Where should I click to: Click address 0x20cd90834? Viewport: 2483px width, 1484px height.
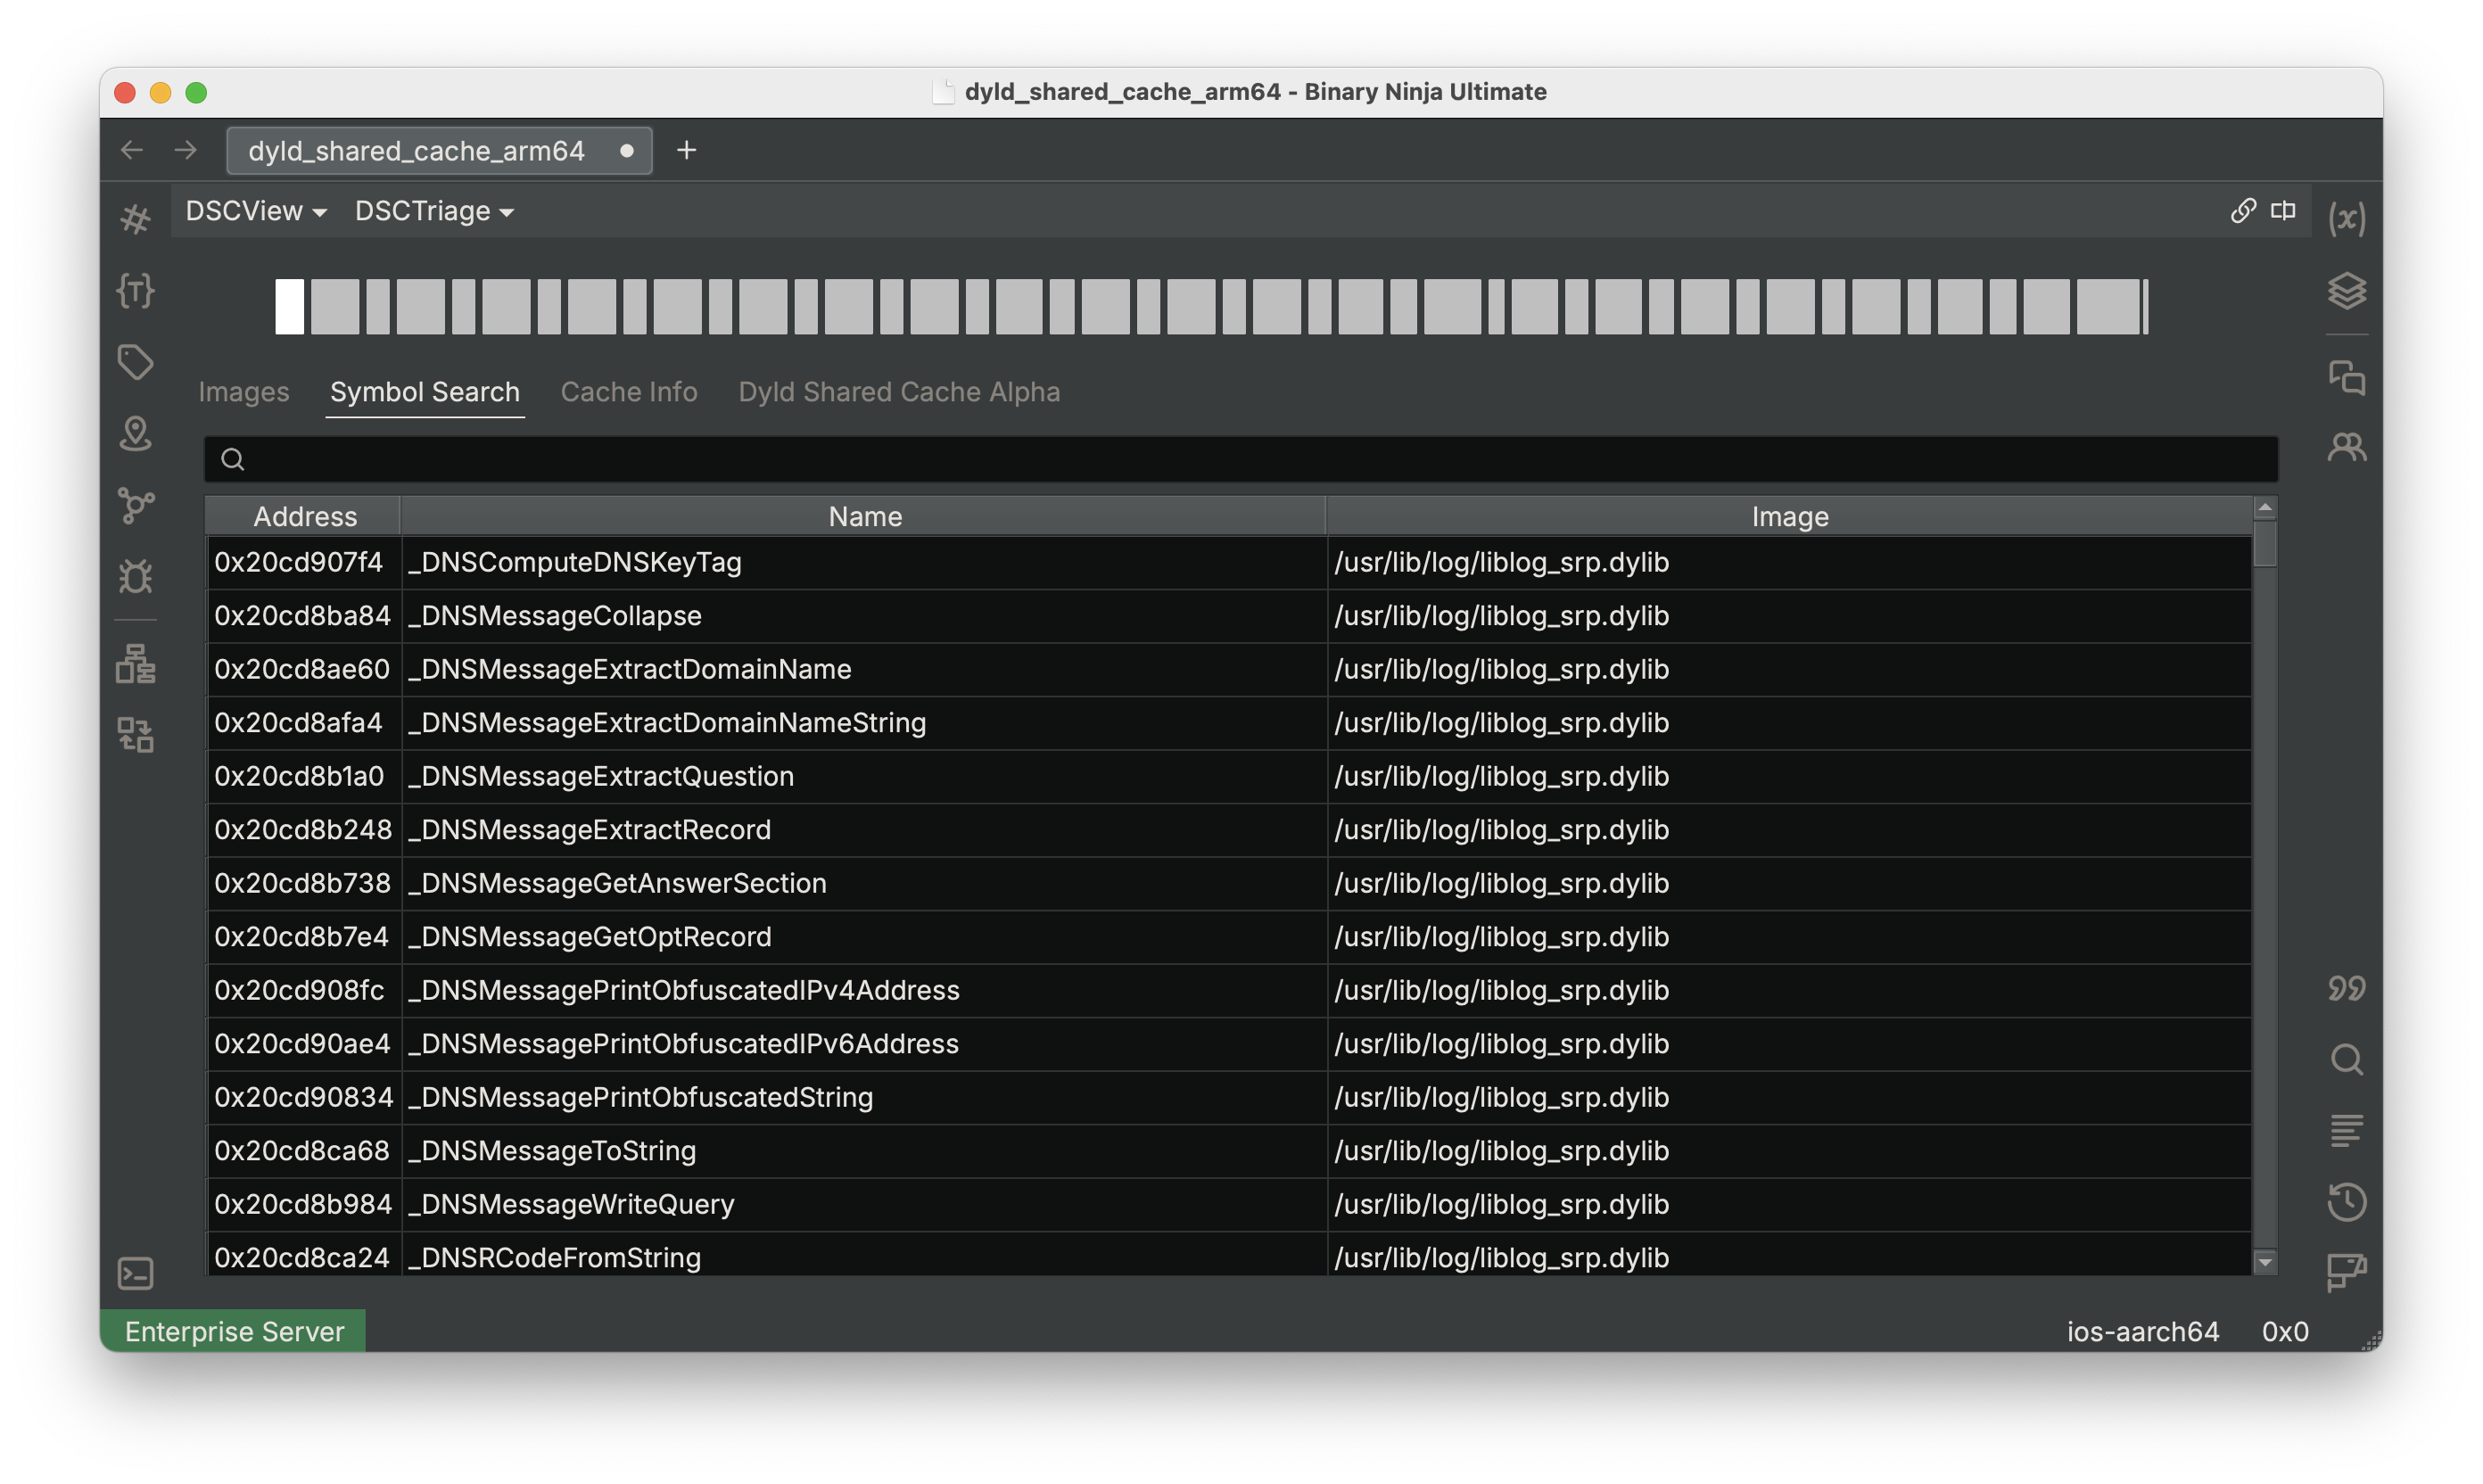pos(303,1097)
